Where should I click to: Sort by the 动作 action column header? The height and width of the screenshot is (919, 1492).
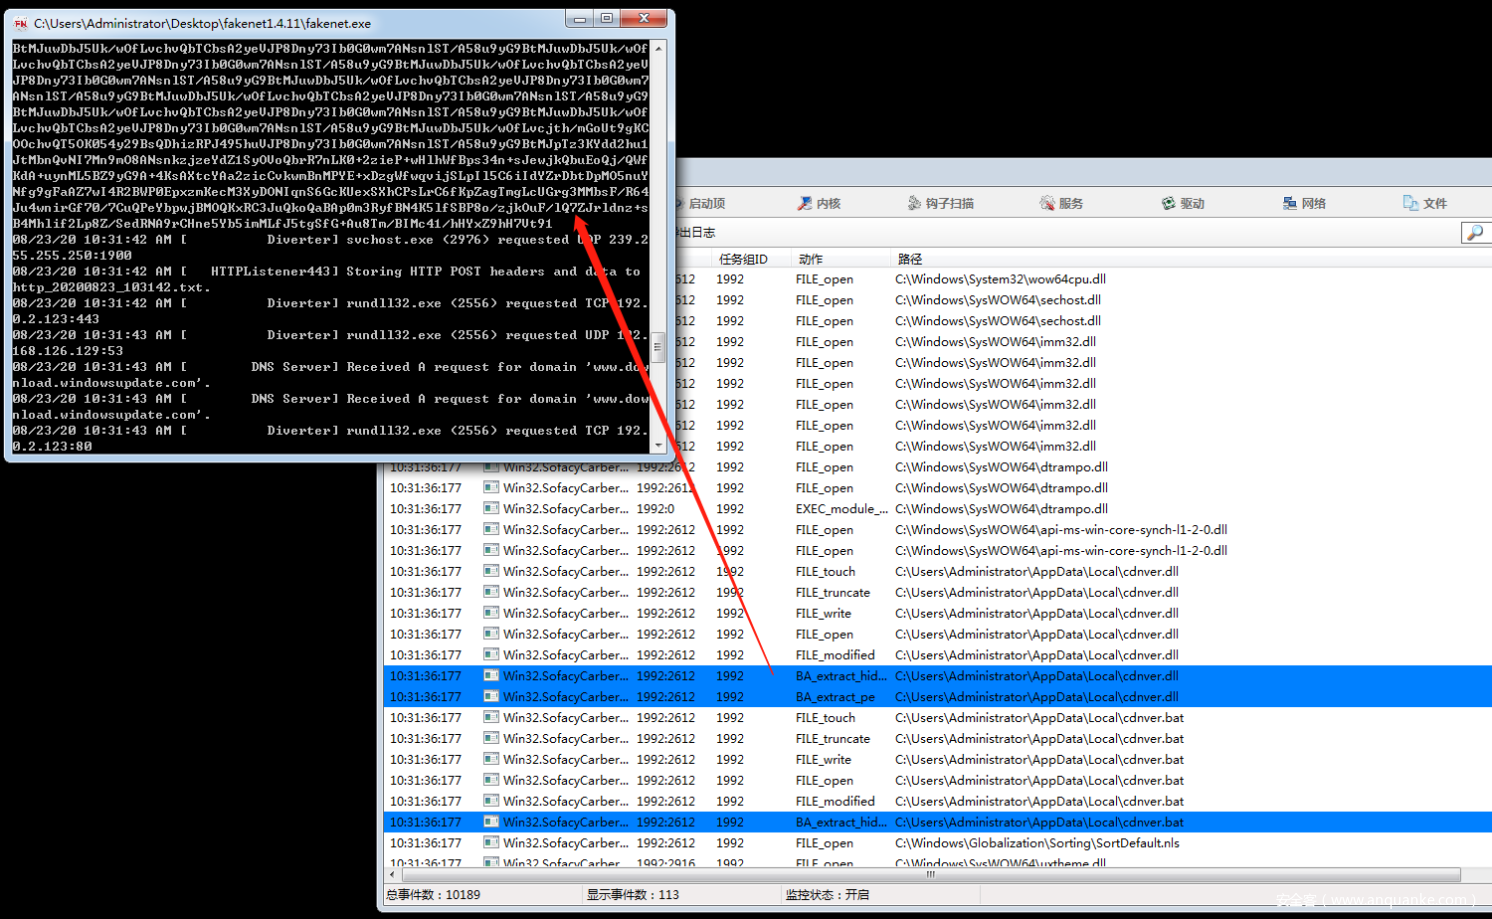click(x=810, y=259)
